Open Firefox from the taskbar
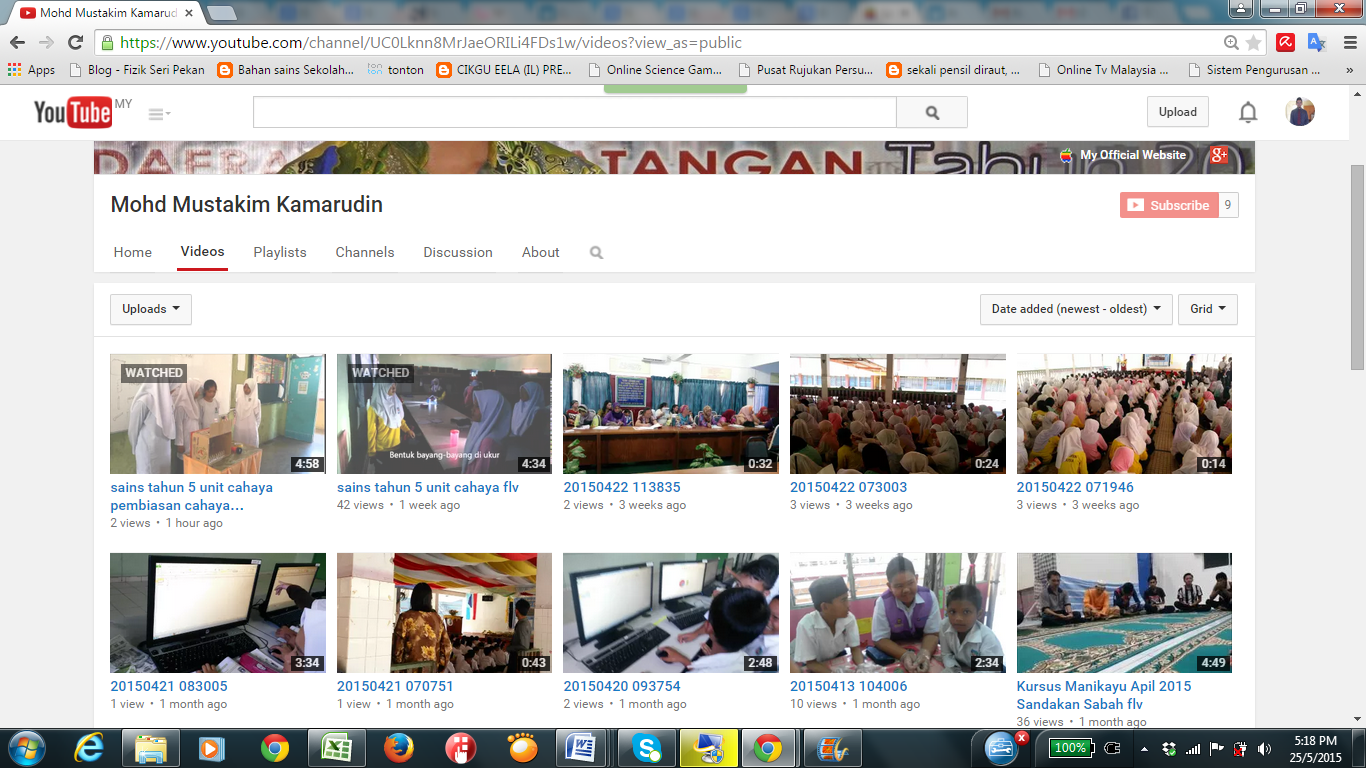Screen dimensions: 1366x768 [398, 748]
